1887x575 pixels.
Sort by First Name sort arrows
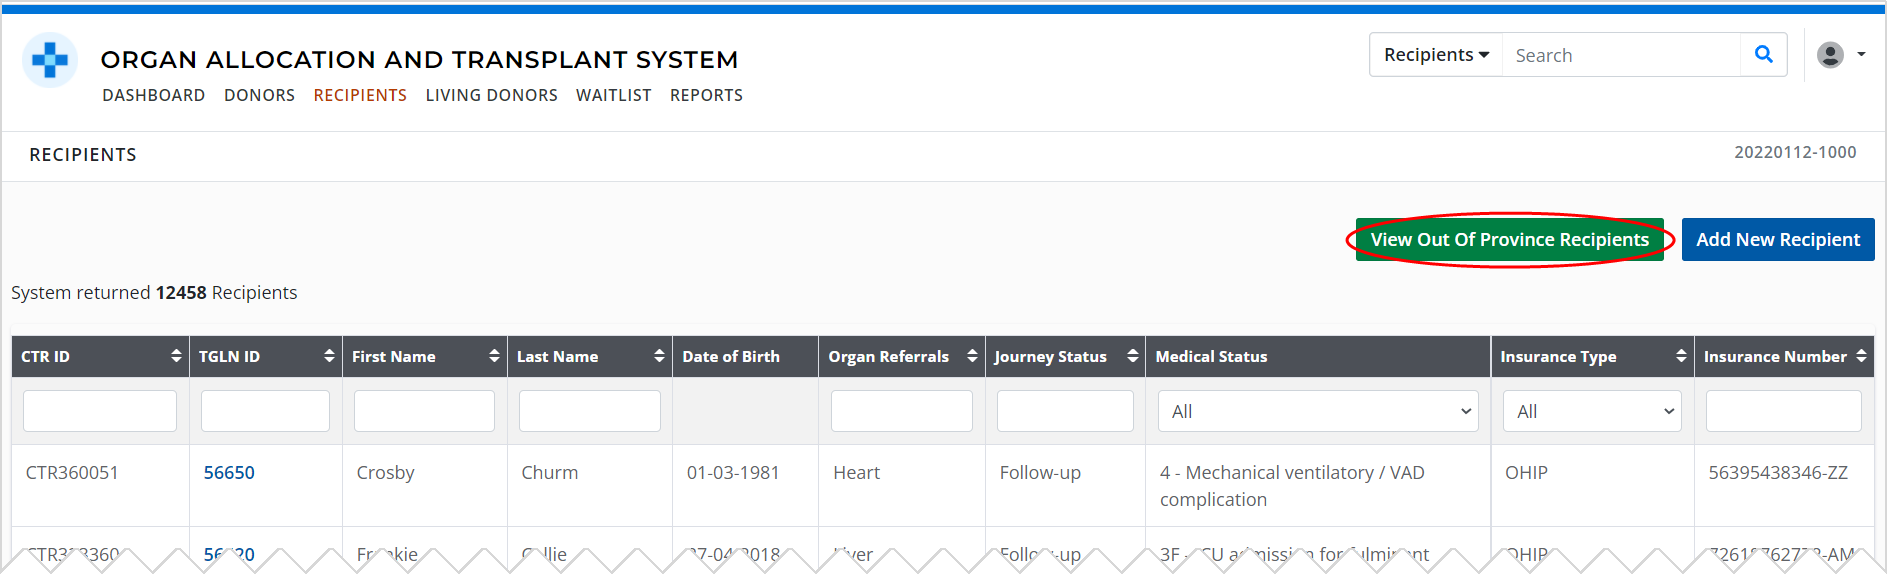pos(494,356)
